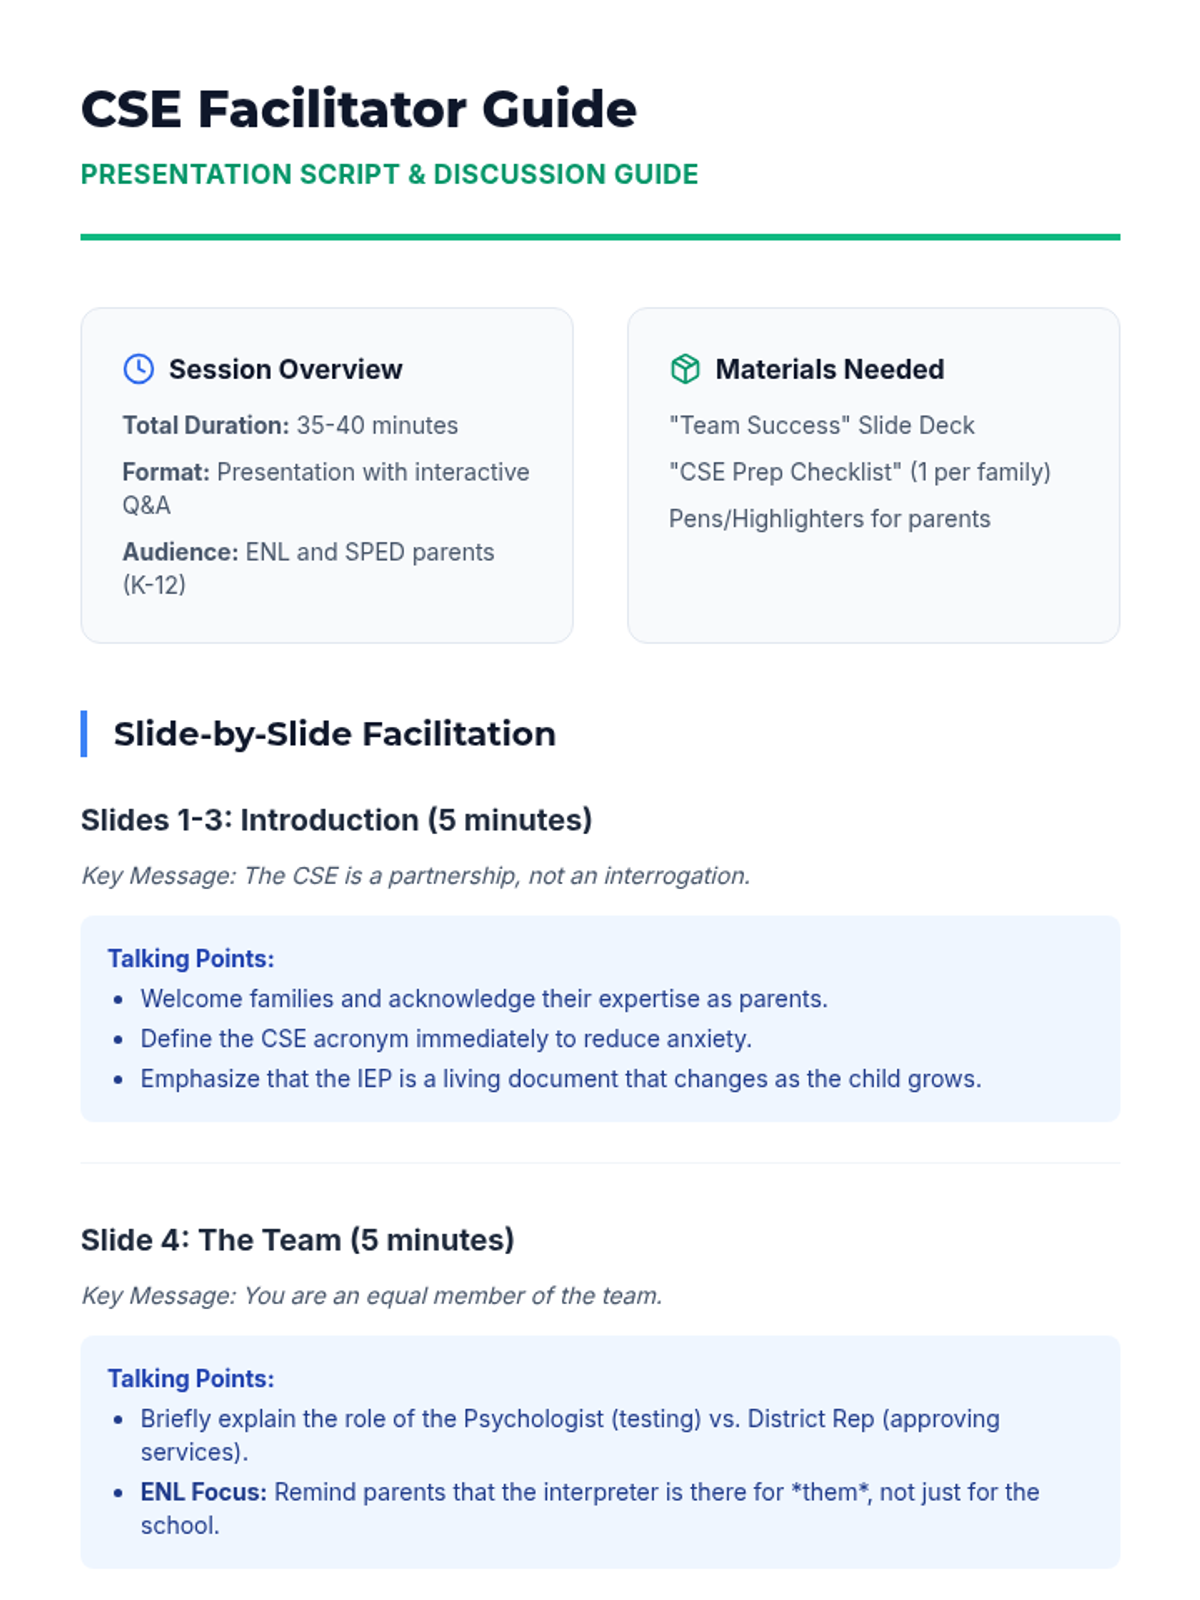Click the Slides 1-3: Introduction heading
This screenshot has height=1600, width=1200.
336,820
